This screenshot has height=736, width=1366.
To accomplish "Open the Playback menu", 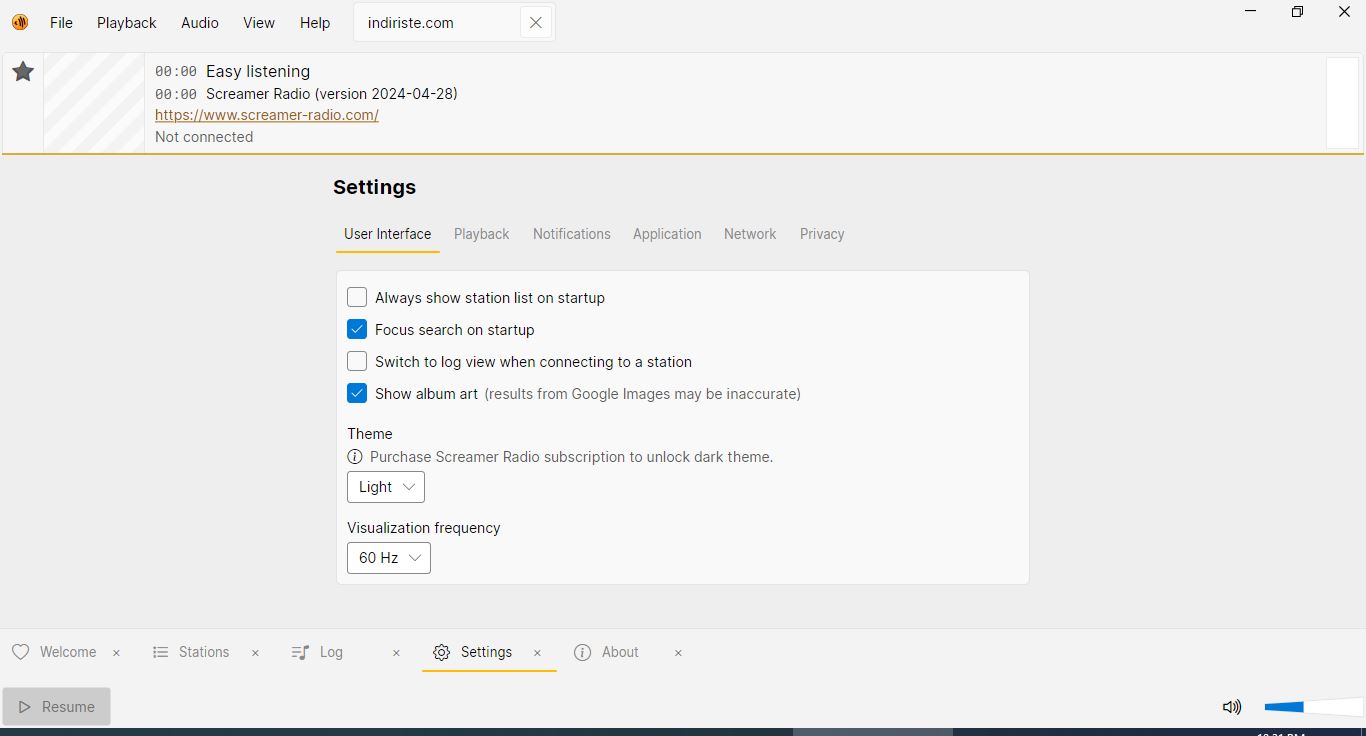I will tap(127, 23).
